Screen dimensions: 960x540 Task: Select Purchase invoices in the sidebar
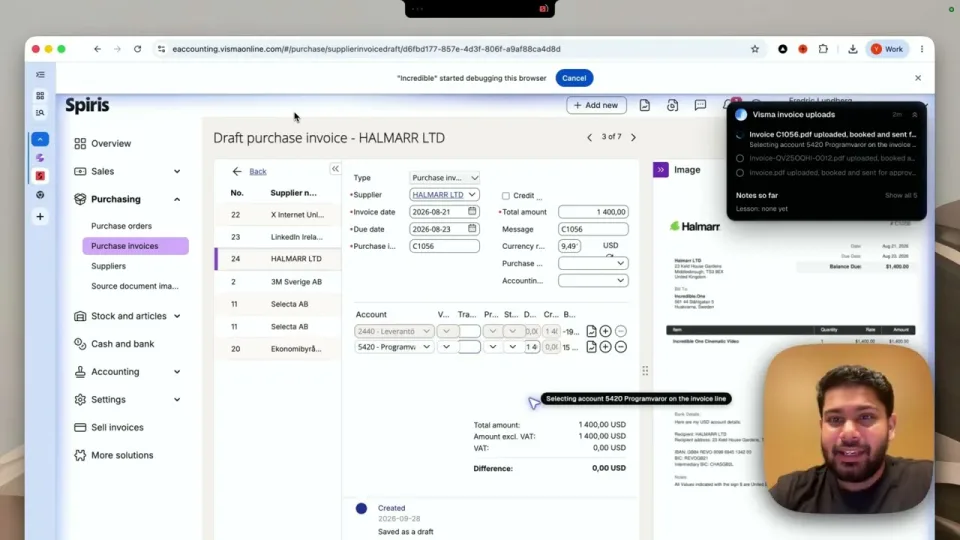coord(135,246)
